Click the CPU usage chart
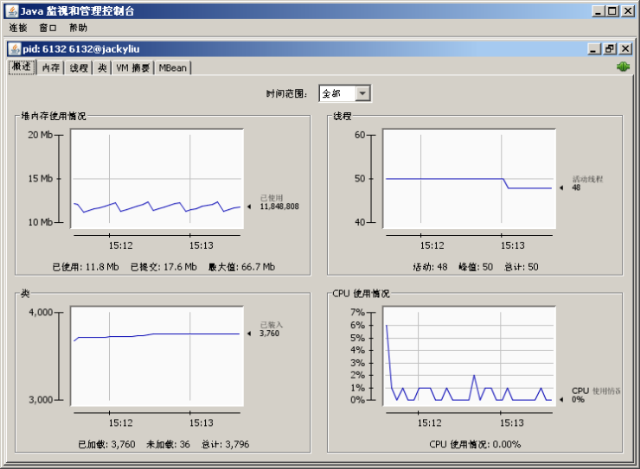 click(469, 356)
